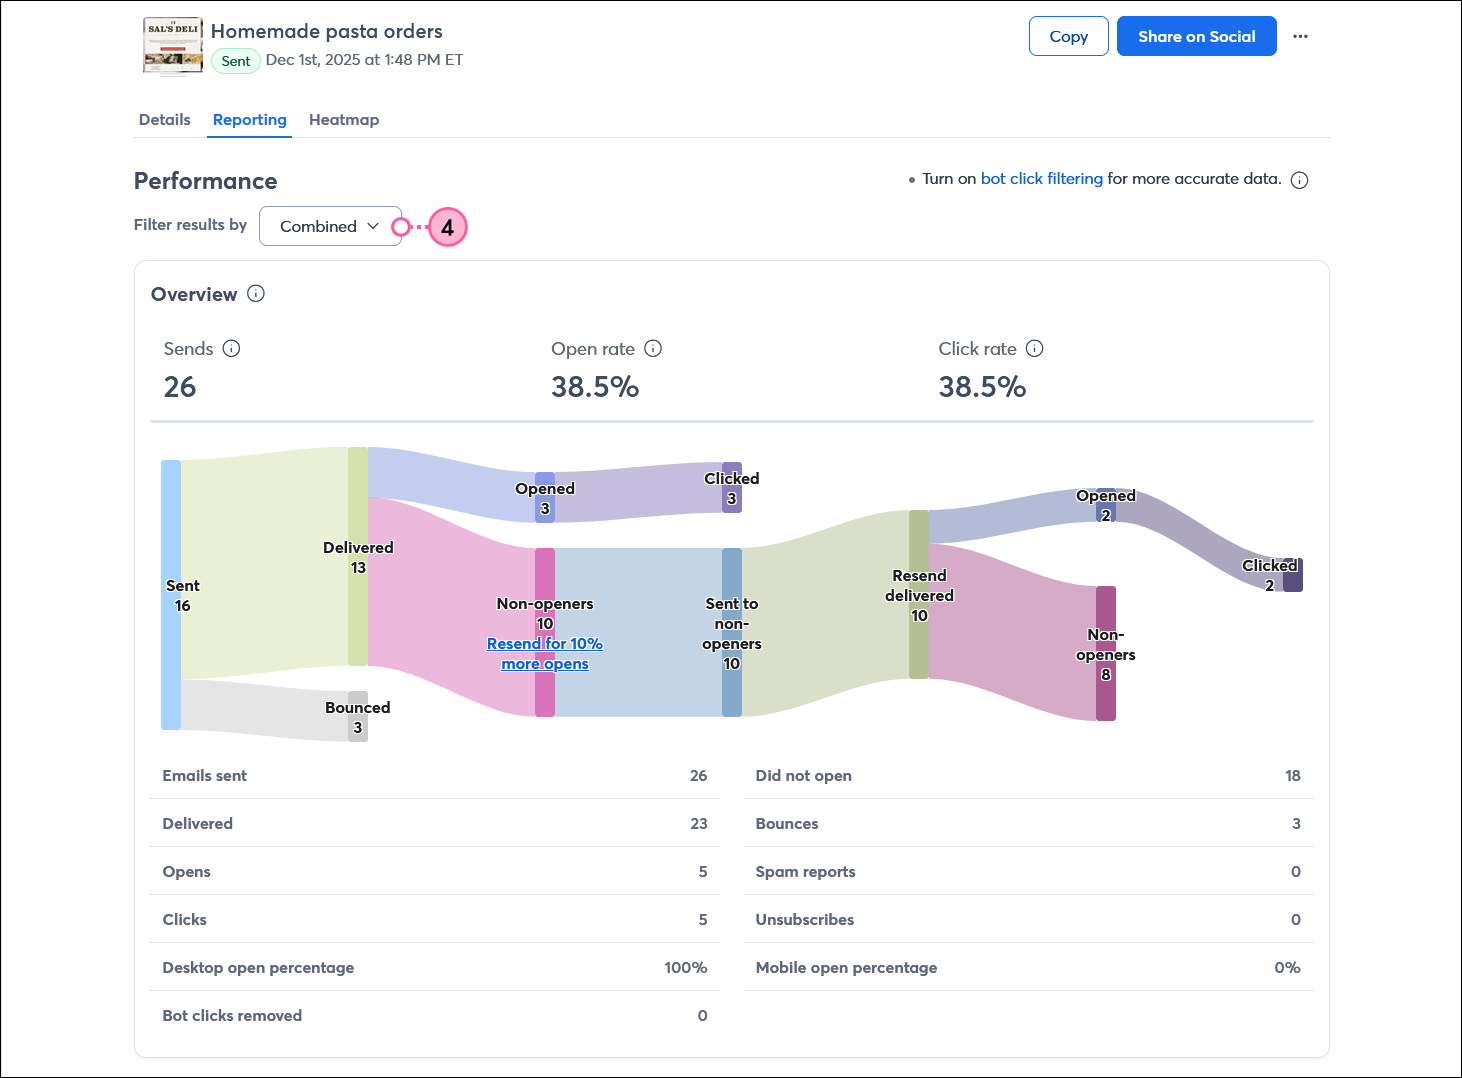Switch to the Heatmap tab
The width and height of the screenshot is (1462, 1078).
tap(344, 119)
